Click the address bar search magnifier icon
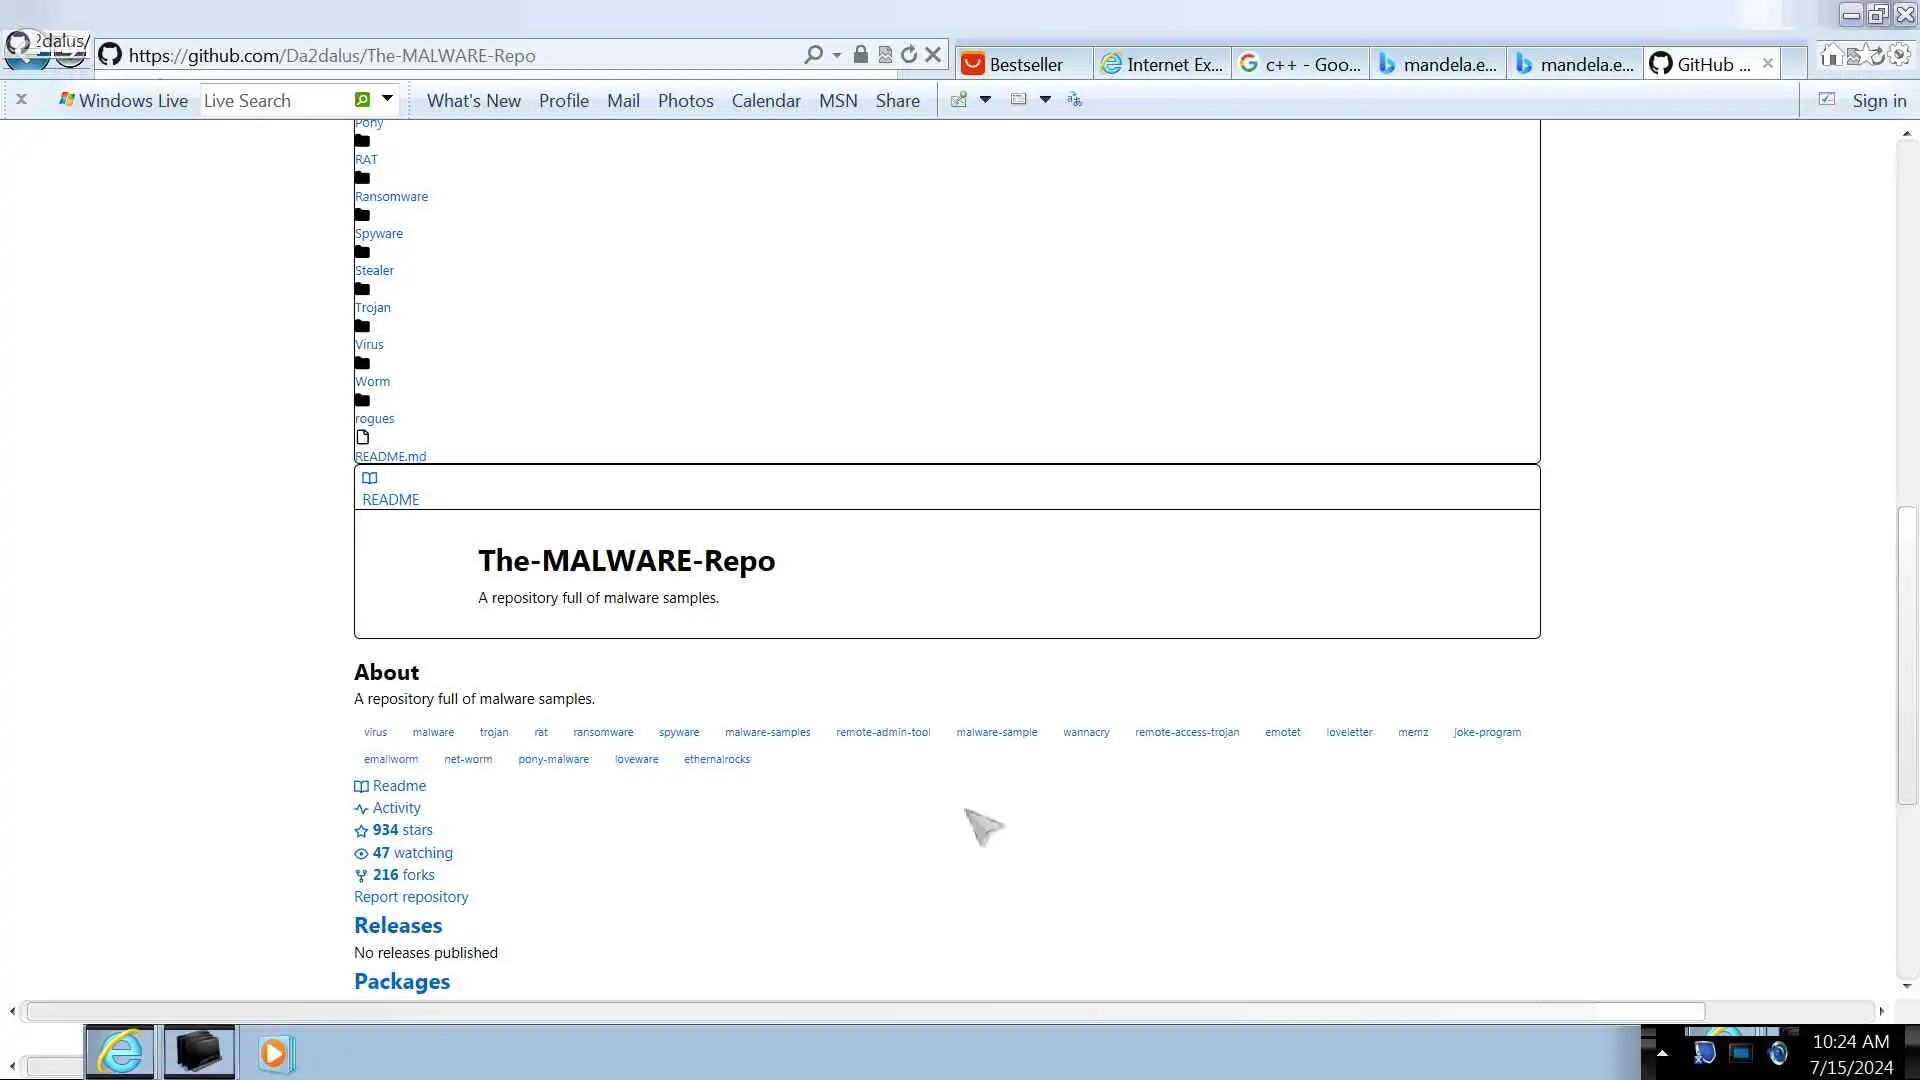The width and height of the screenshot is (1920, 1080). pyautogui.click(x=813, y=55)
